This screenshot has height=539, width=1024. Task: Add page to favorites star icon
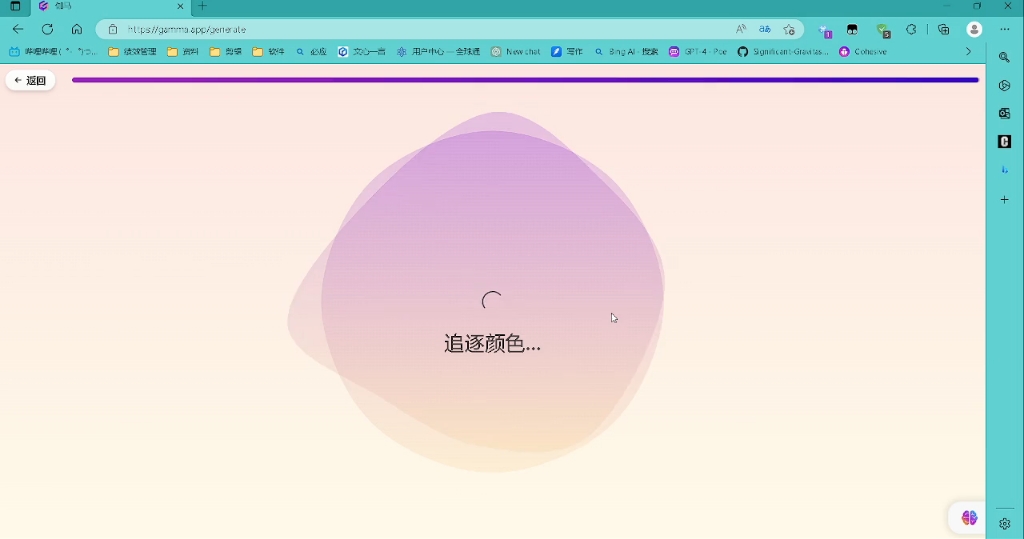[789, 29]
